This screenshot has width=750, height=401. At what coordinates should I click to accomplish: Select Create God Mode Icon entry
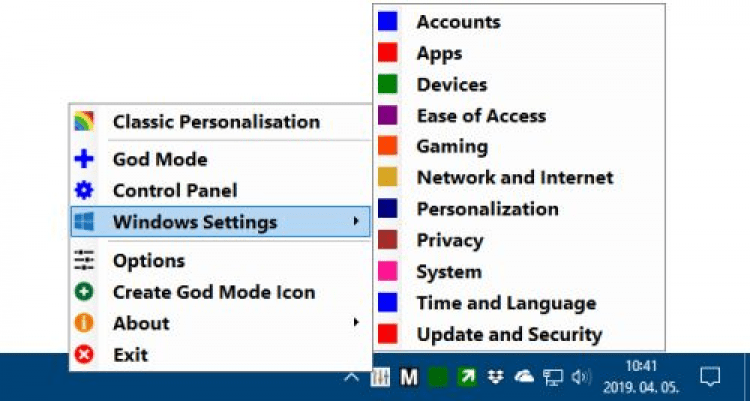tap(221, 292)
